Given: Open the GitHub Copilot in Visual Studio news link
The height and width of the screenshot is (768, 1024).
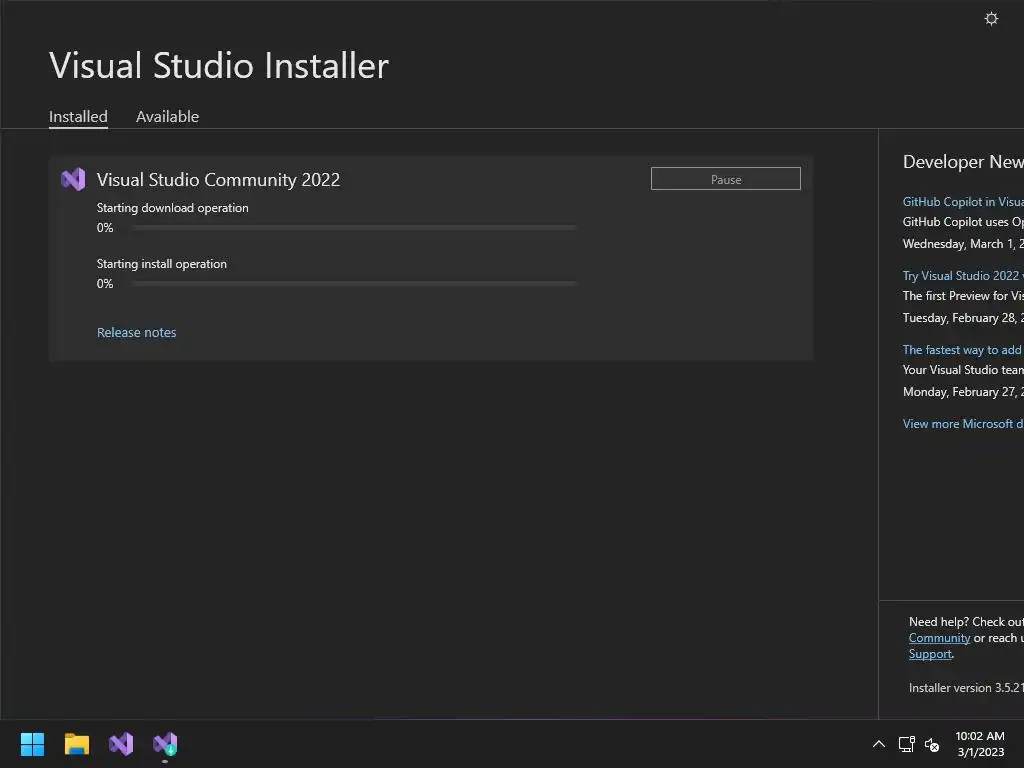Looking at the screenshot, I should [x=963, y=202].
